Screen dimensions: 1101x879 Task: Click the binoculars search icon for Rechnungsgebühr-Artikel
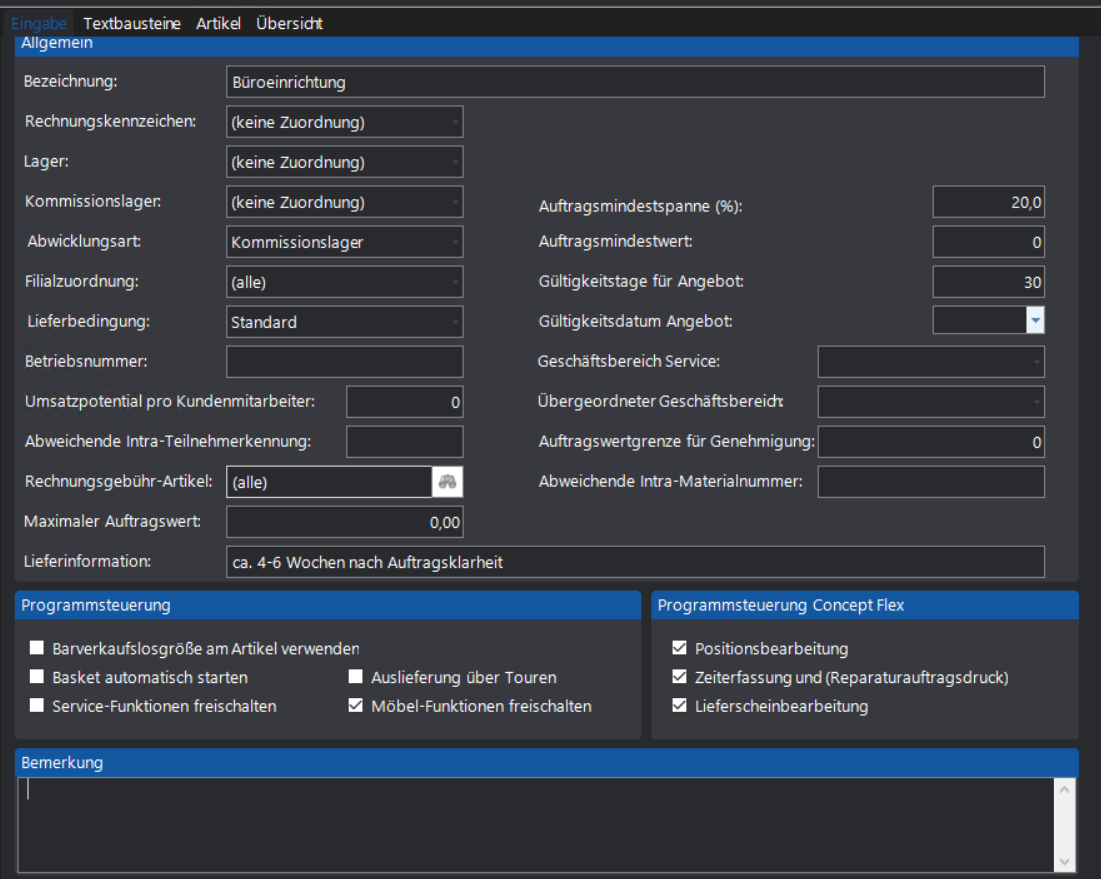[x=448, y=482]
